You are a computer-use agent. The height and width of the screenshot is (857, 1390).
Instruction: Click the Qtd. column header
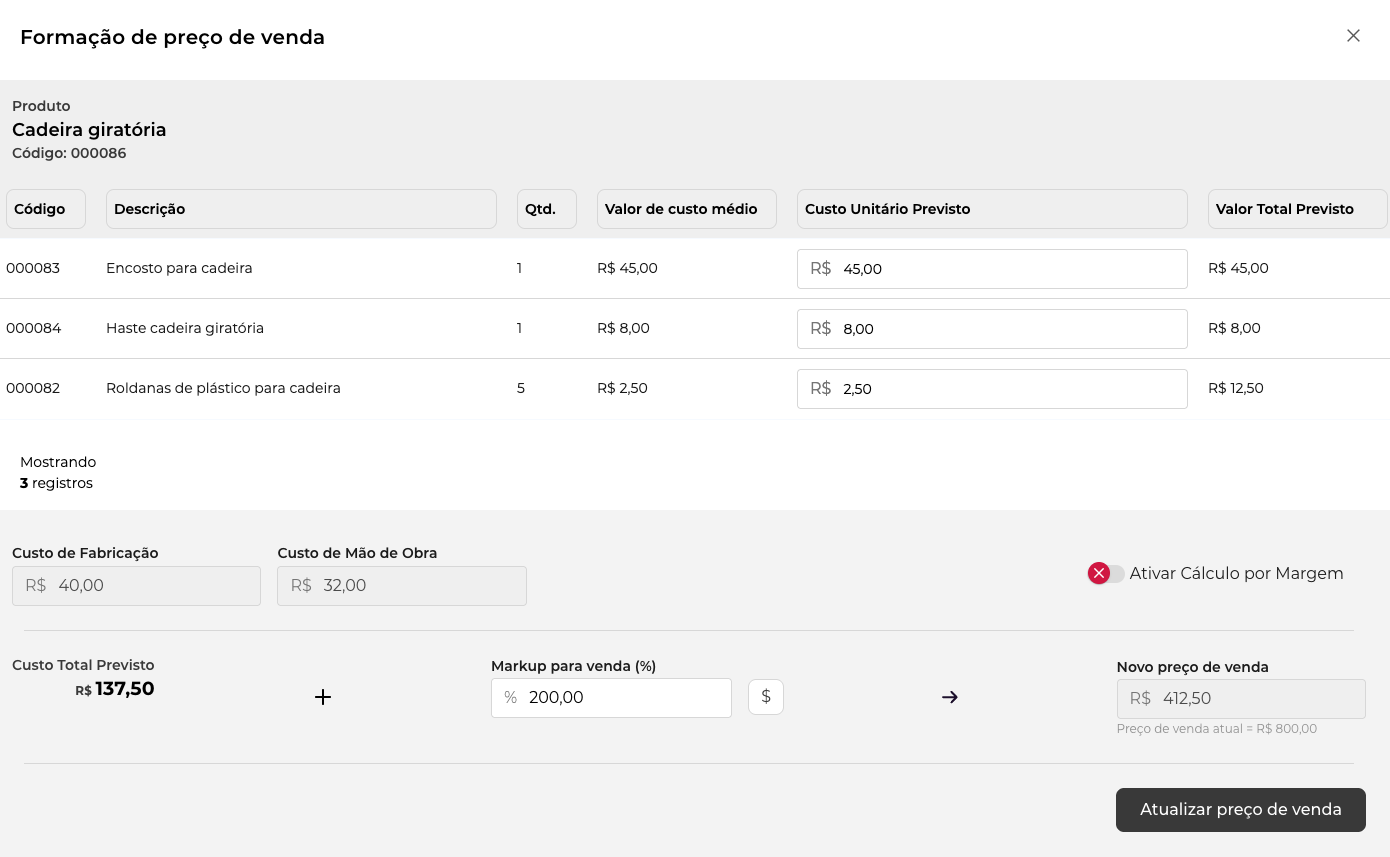pyautogui.click(x=546, y=209)
